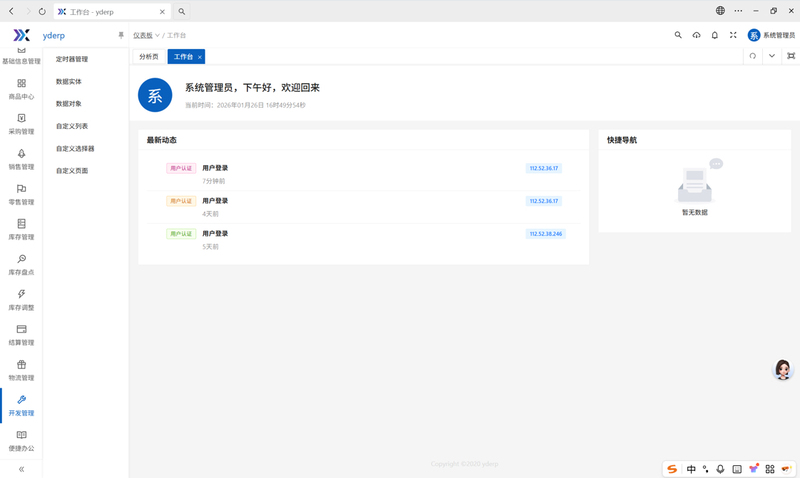Expand the tab options chevron dropdown

tap(772, 56)
